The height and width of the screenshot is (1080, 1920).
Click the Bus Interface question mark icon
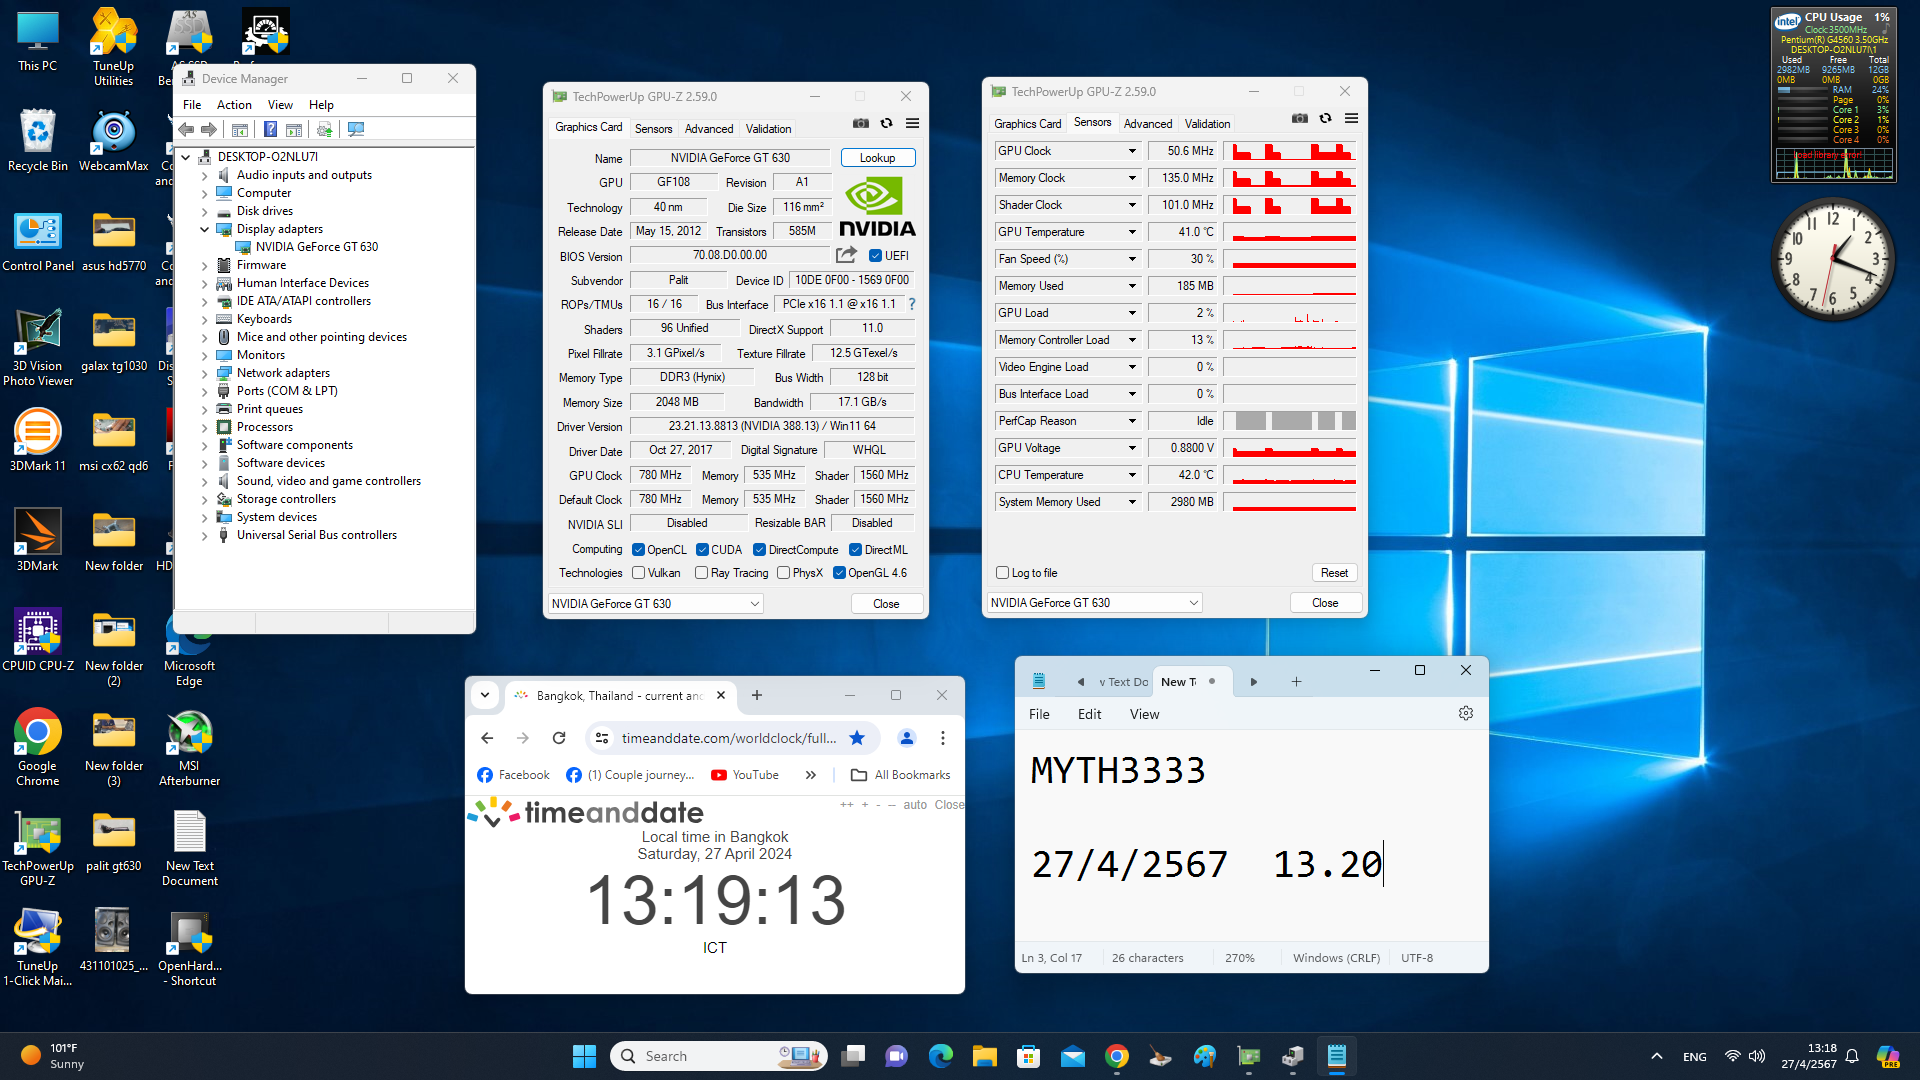coord(911,304)
